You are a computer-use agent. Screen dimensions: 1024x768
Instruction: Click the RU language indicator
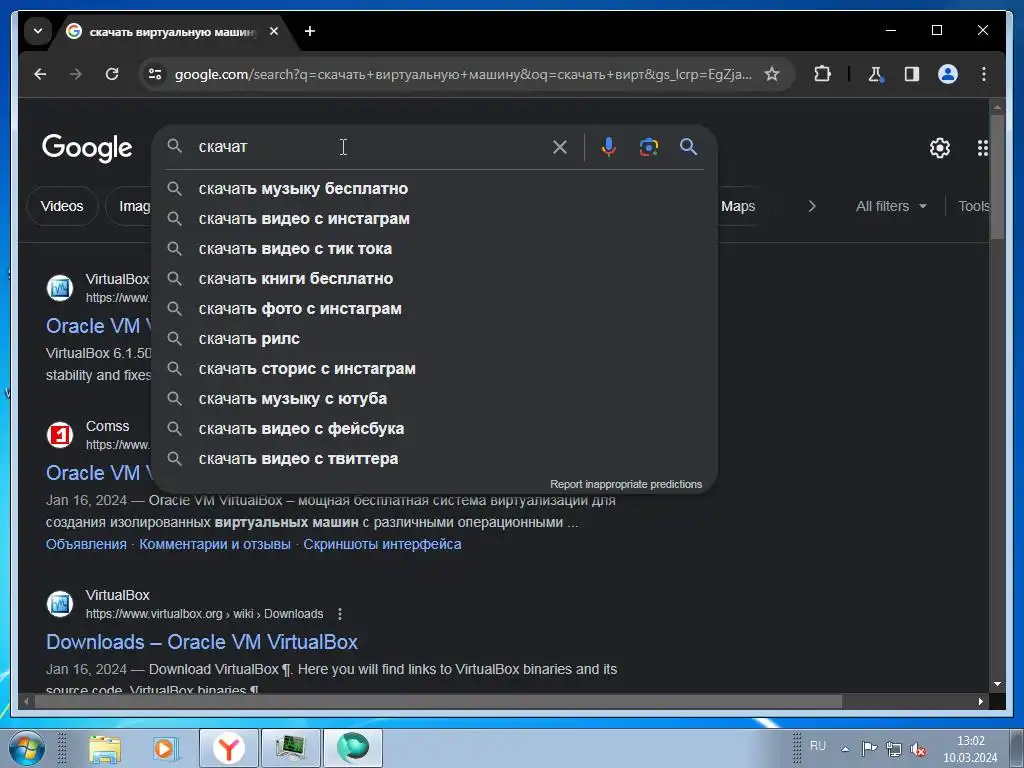818,746
